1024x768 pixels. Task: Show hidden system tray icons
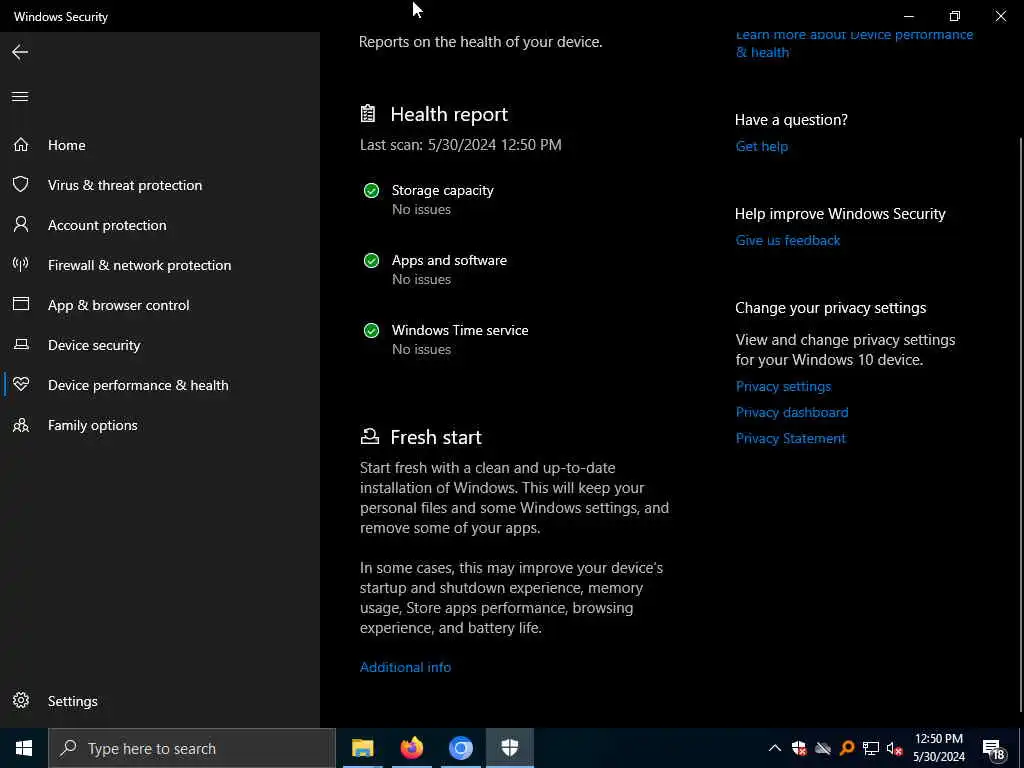(x=775, y=748)
